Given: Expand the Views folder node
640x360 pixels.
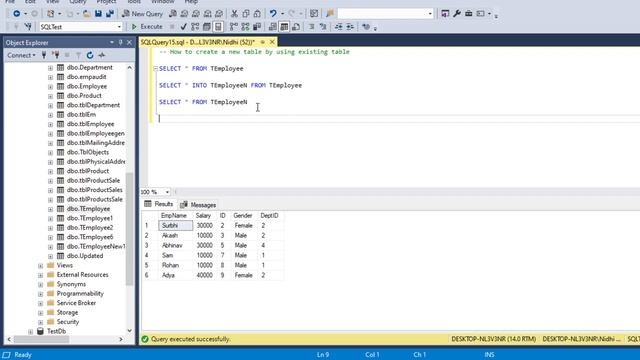Looking at the screenshot, I should coord(40,266).
